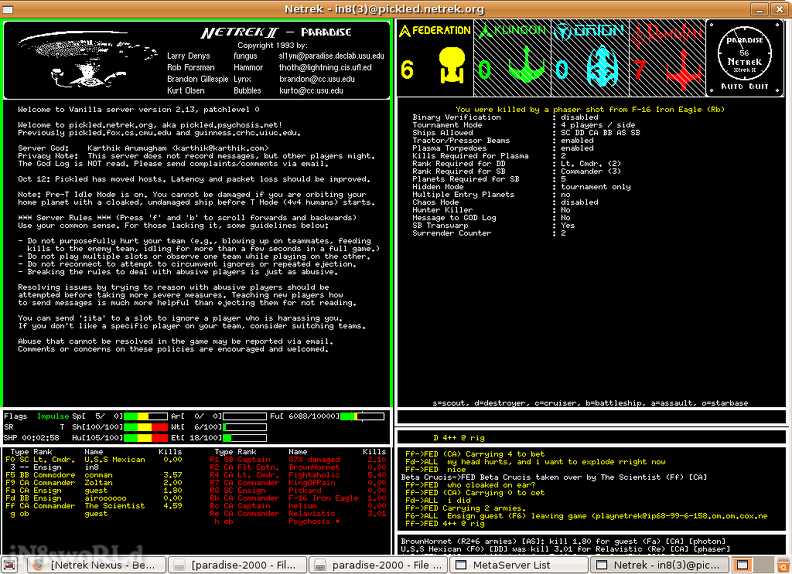Open second paradise-2000 - File taskbar window

[378, 565]
